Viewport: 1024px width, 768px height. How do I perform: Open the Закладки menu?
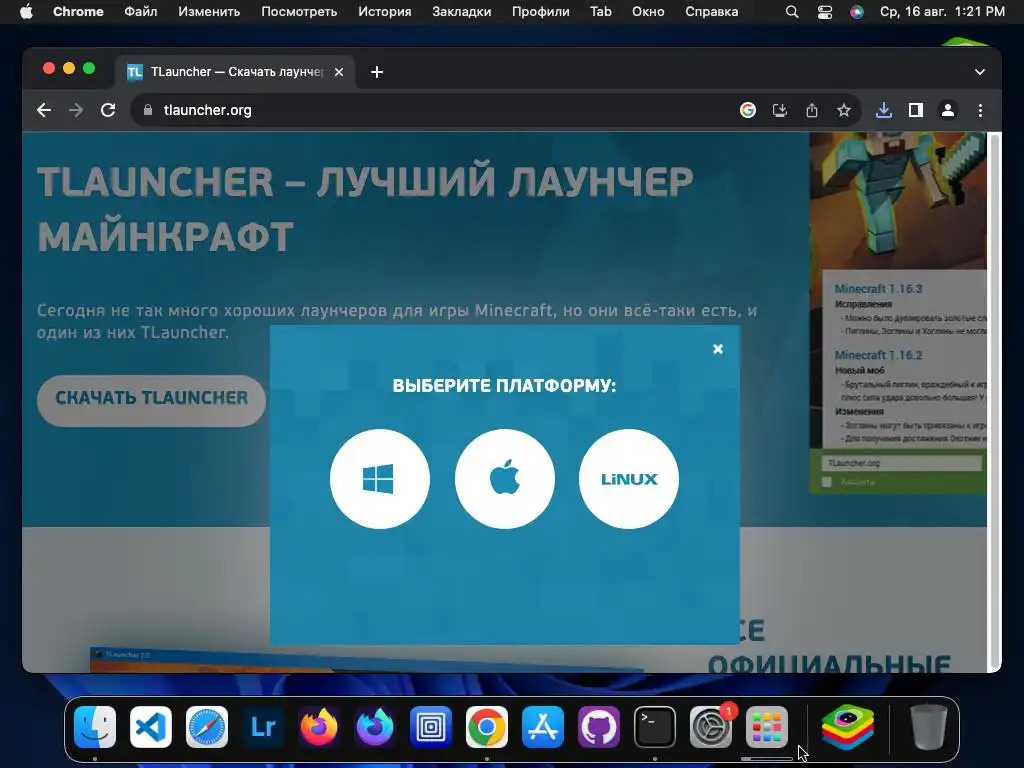462,12
